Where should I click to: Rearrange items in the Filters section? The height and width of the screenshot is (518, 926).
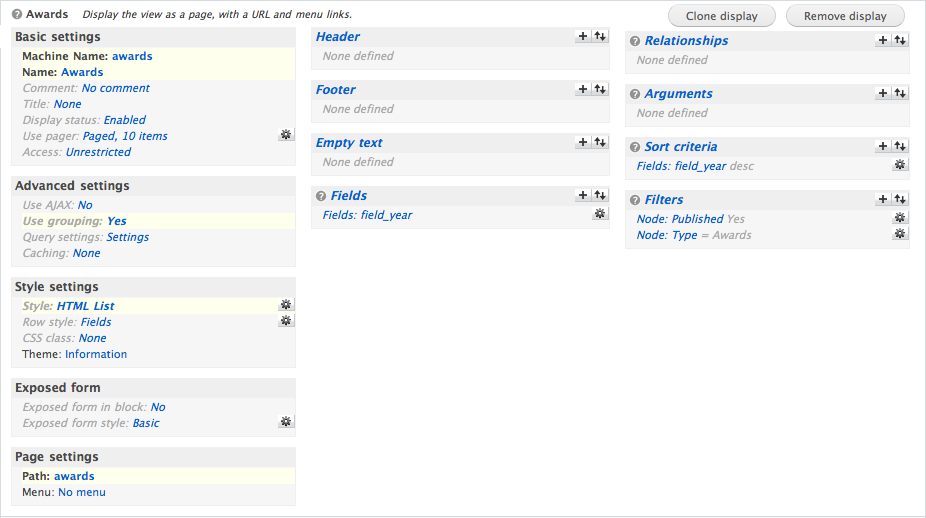tap(900, 199)
